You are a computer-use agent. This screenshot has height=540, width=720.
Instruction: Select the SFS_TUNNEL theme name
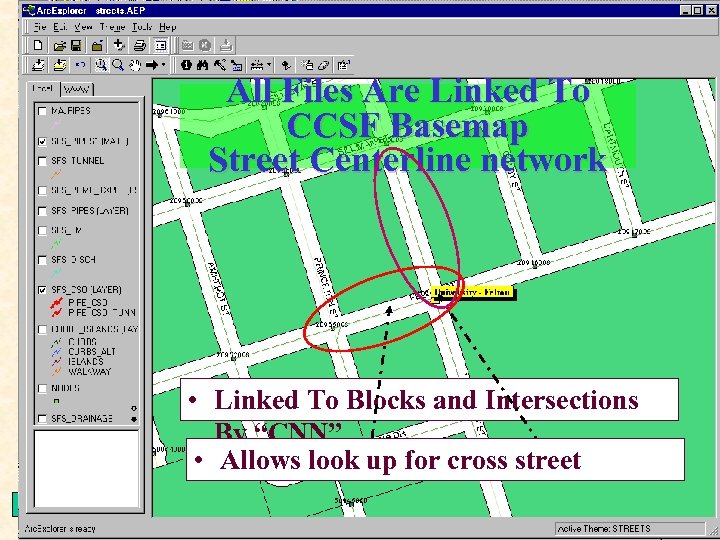coord(78,161)
